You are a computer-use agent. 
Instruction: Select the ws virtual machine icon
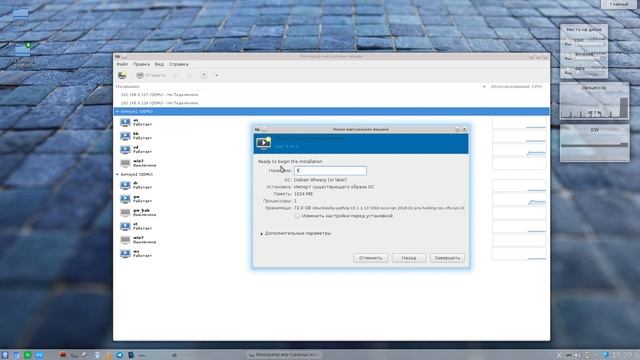point(125,253)
